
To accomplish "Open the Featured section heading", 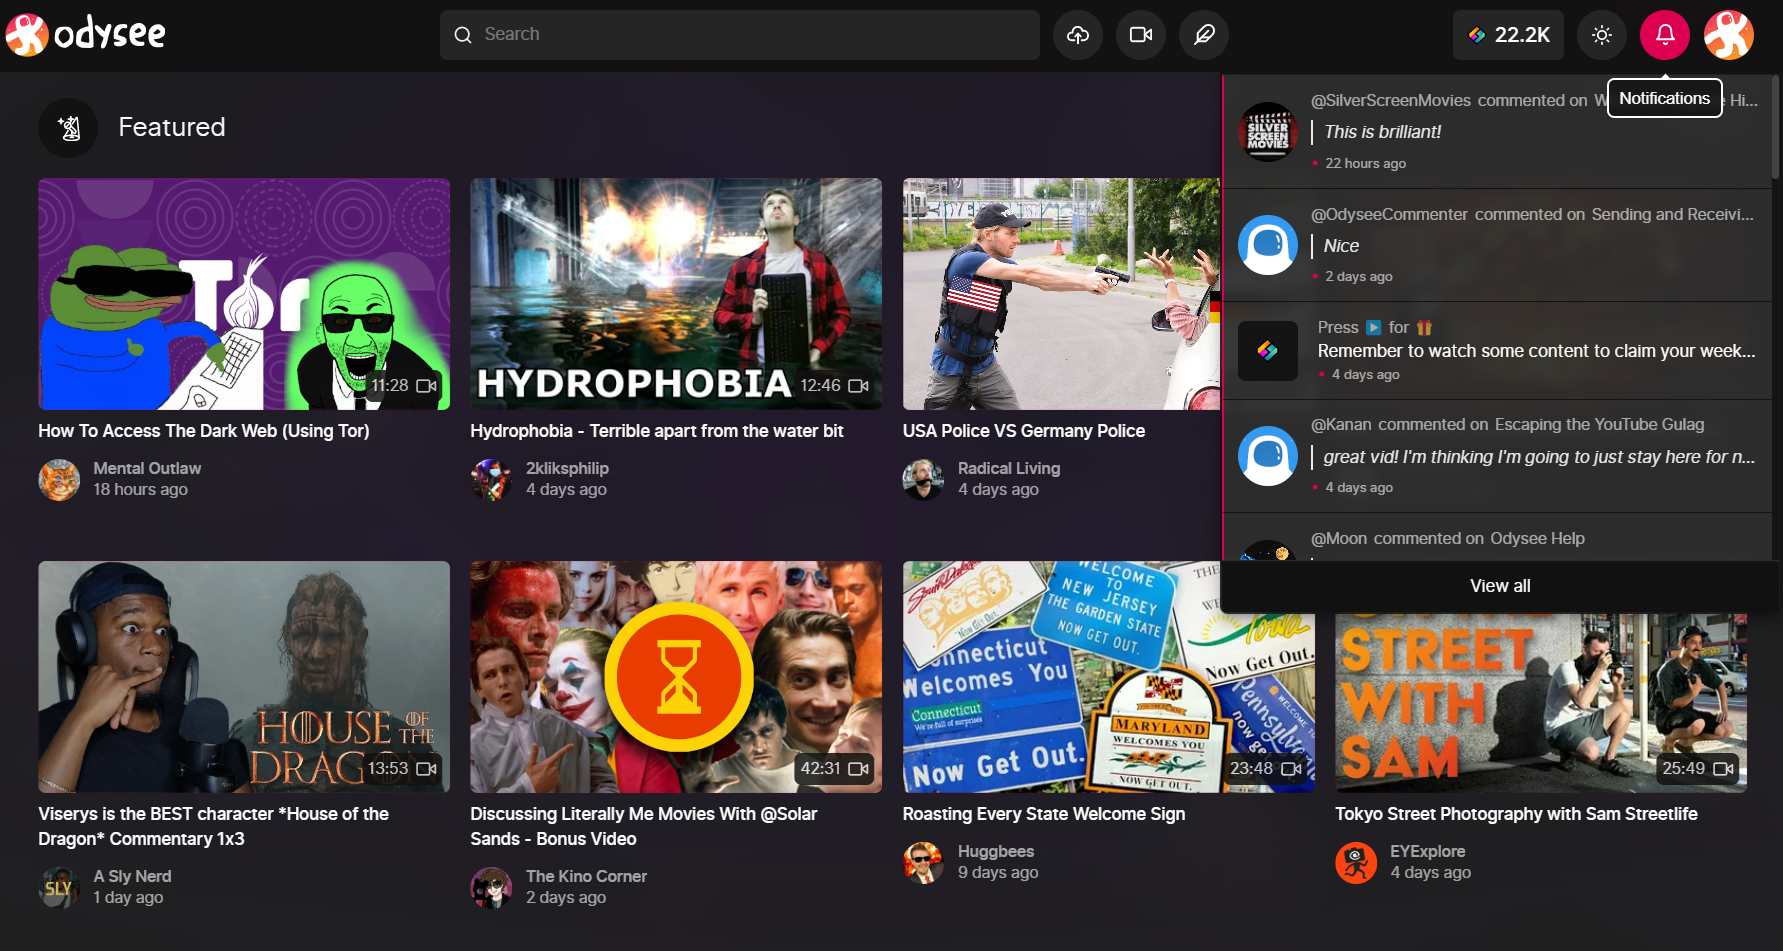I will pyautogui.click(x=172, y=127).
